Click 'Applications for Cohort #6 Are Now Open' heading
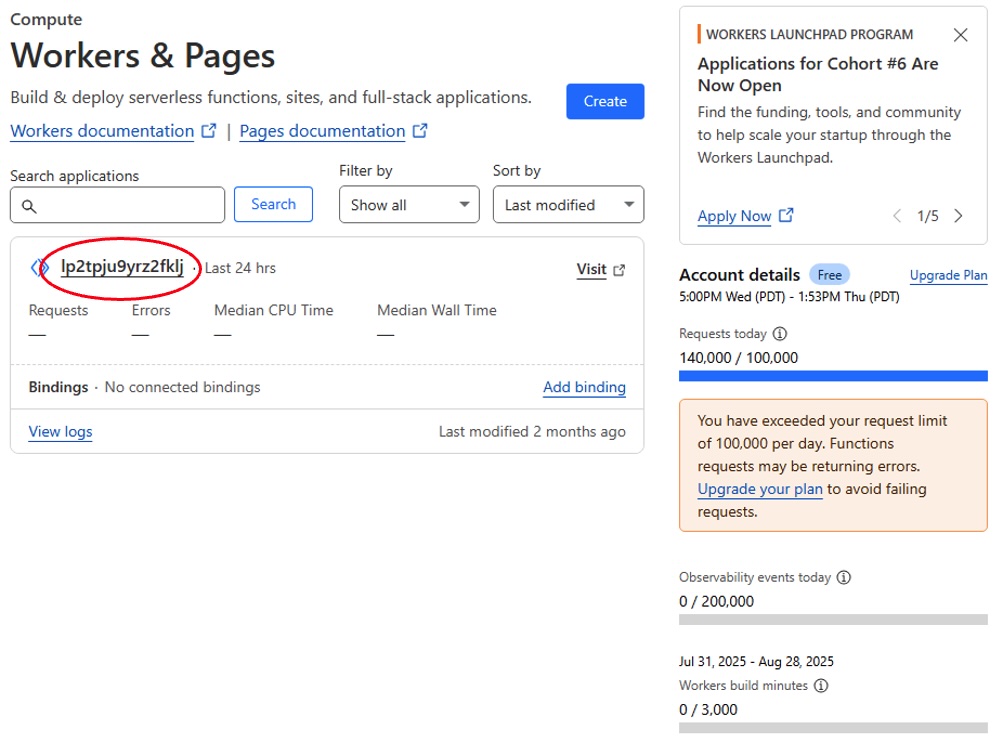995x745 pixels. (818, 74)
